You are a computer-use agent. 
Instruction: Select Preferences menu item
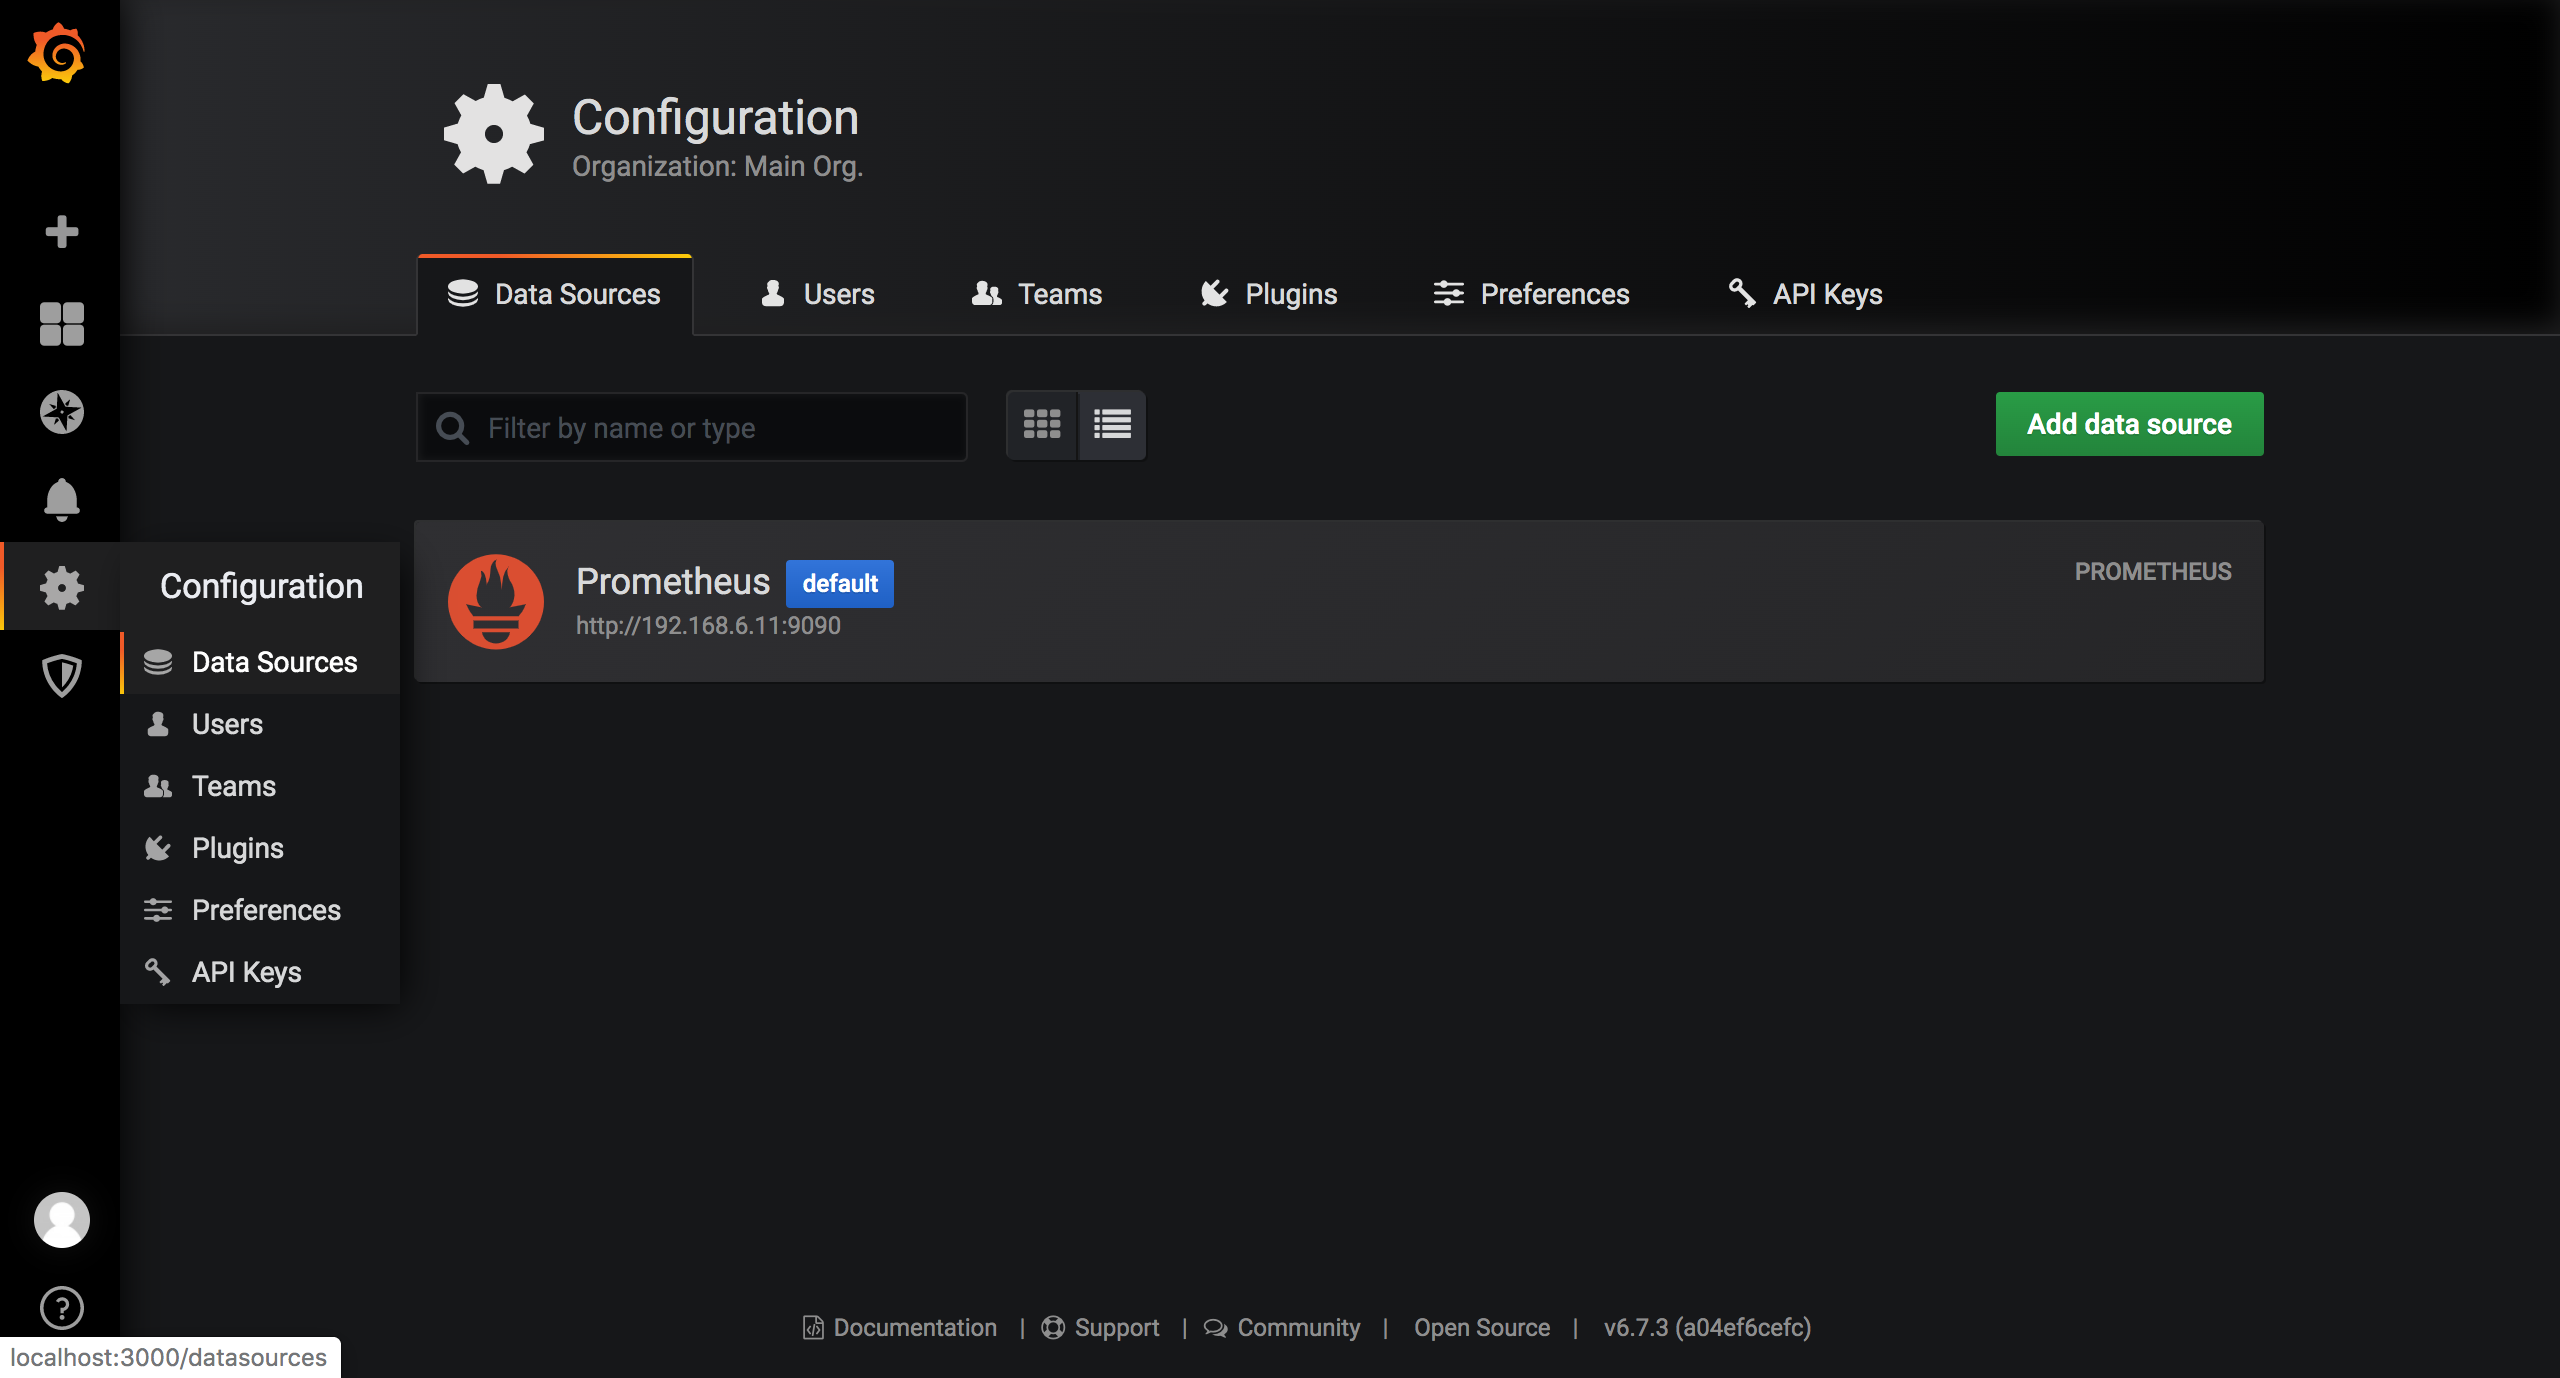263,910
